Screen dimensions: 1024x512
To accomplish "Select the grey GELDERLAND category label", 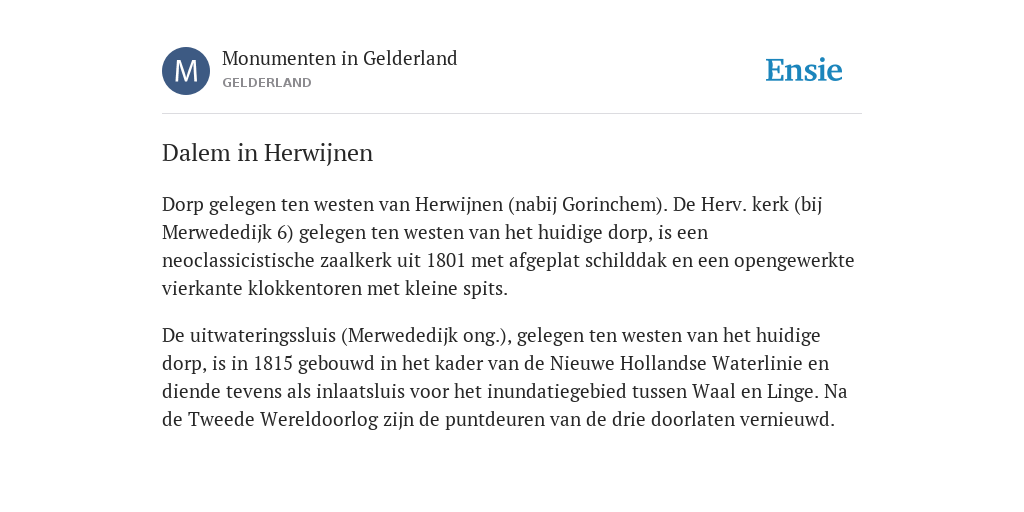I will 266,83.
